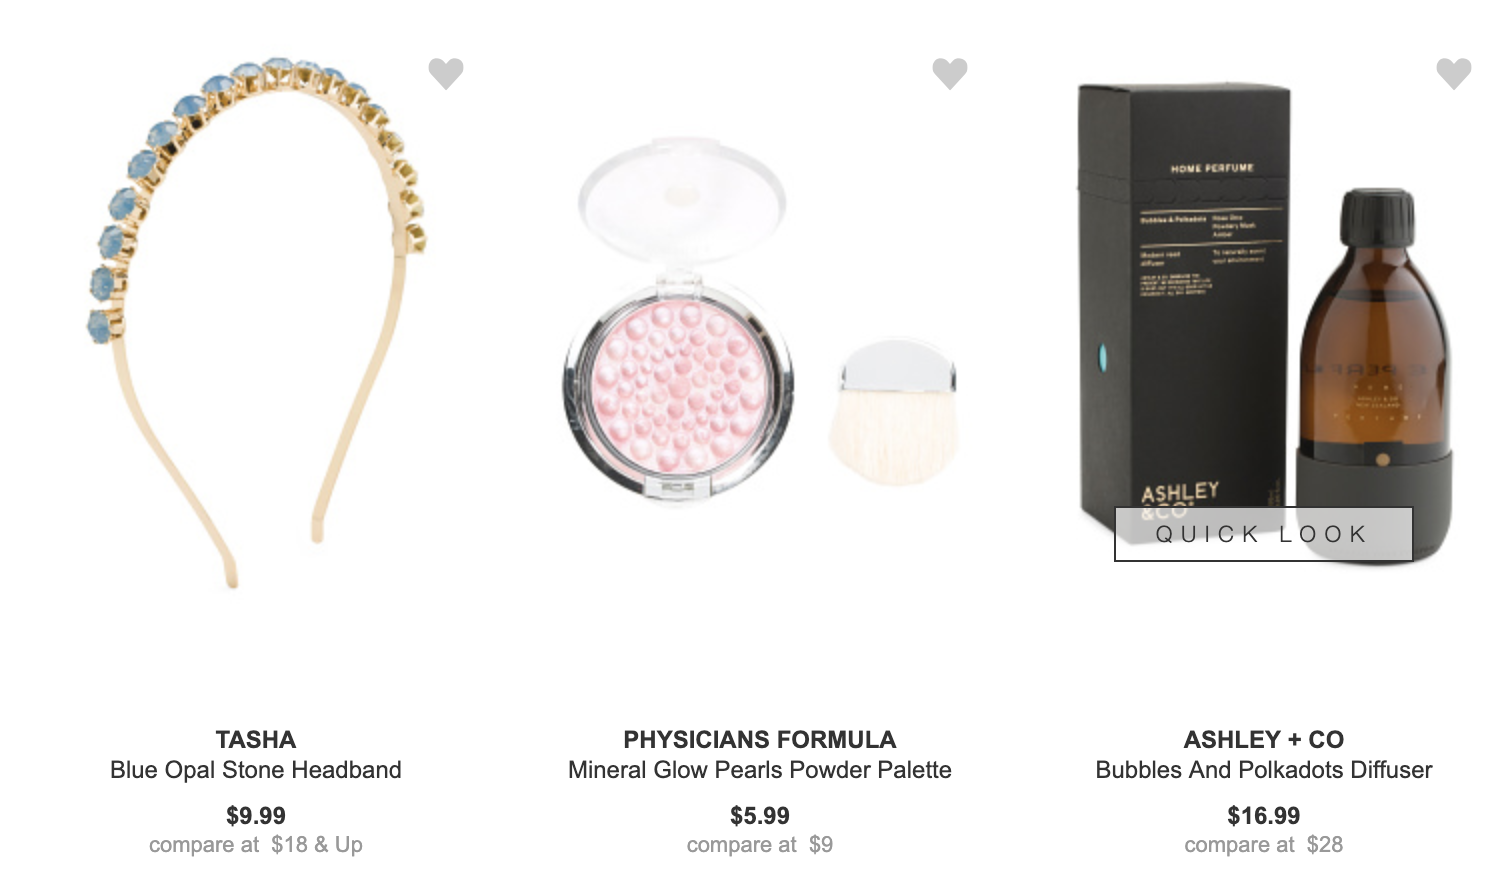The width and height of the screenshot is (1506, 870).
Task: Click the $5.99 powder palette price
Action: tap(760, 816)
